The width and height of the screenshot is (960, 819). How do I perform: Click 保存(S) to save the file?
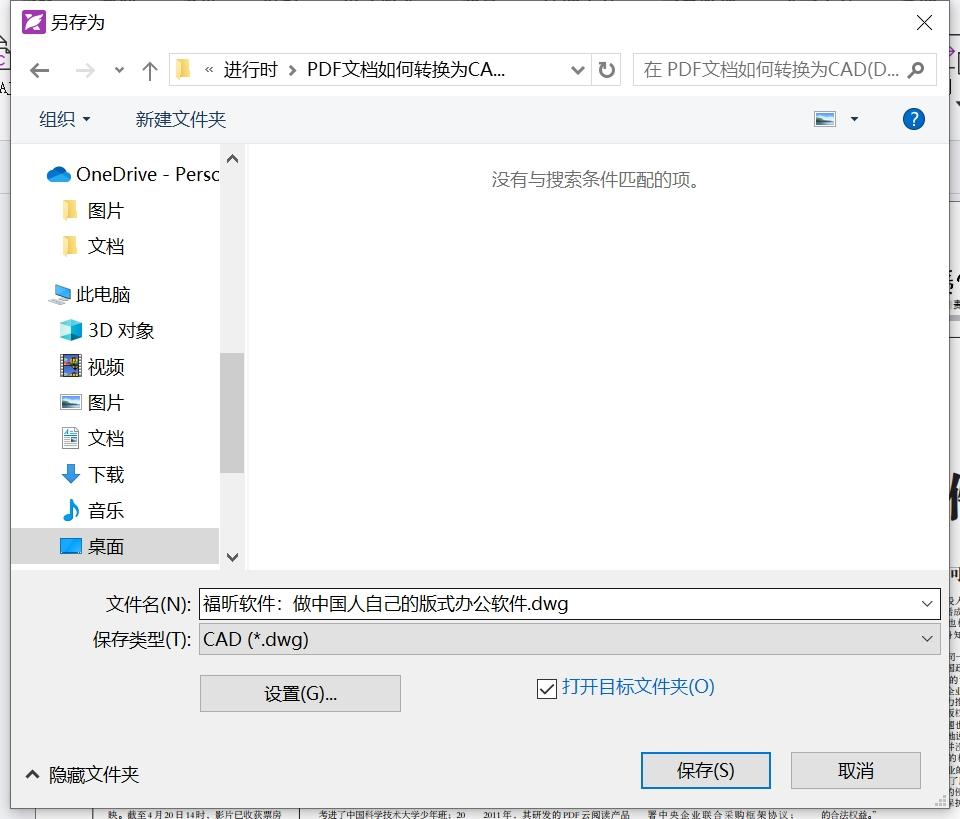[x=705, y=771]
